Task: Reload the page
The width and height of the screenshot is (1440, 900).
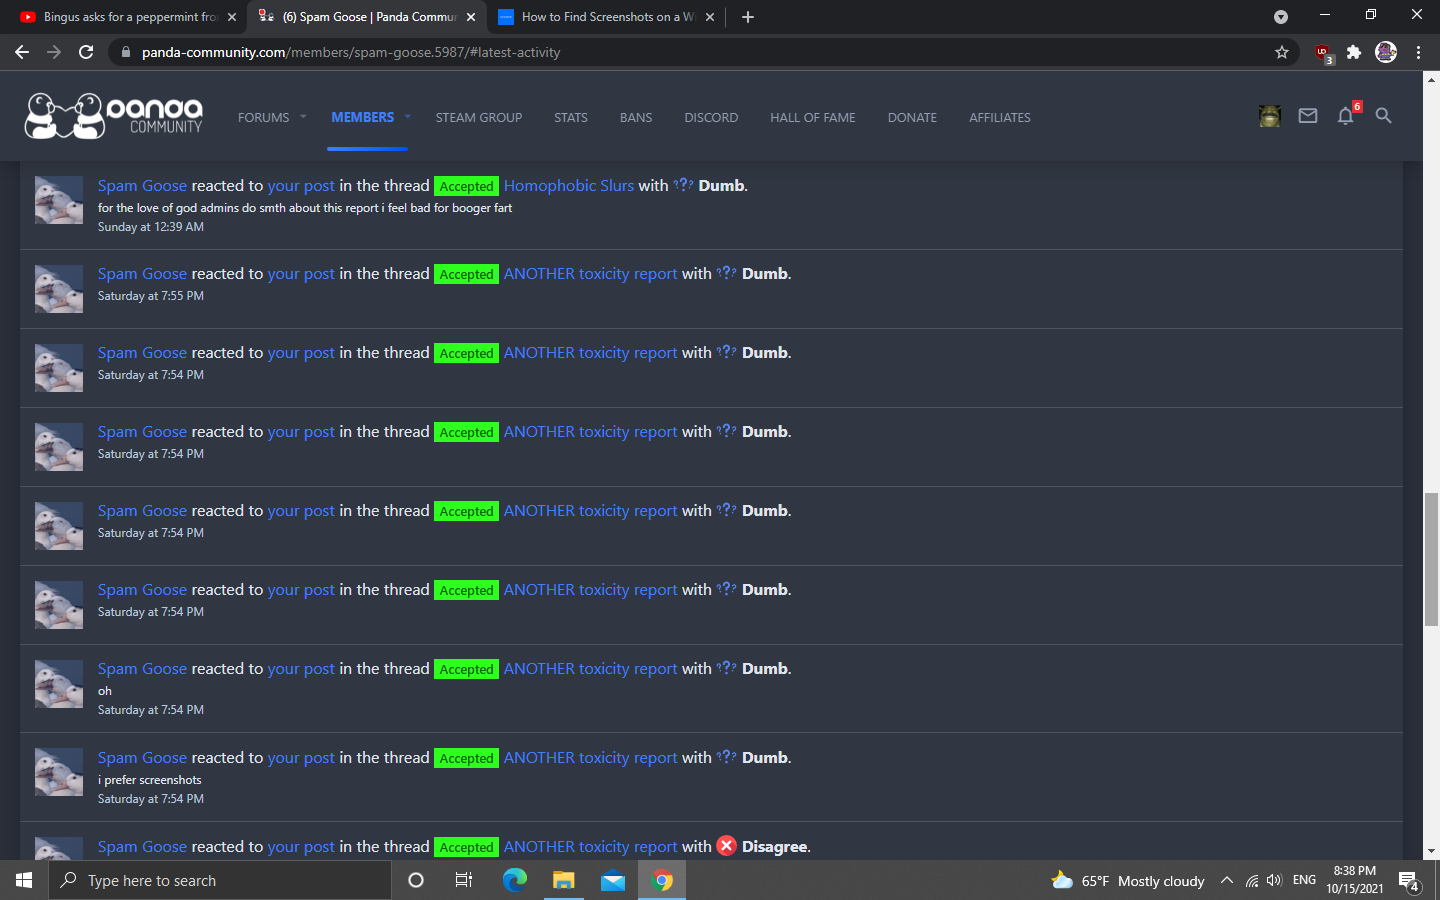Action: tap(86, 52)
